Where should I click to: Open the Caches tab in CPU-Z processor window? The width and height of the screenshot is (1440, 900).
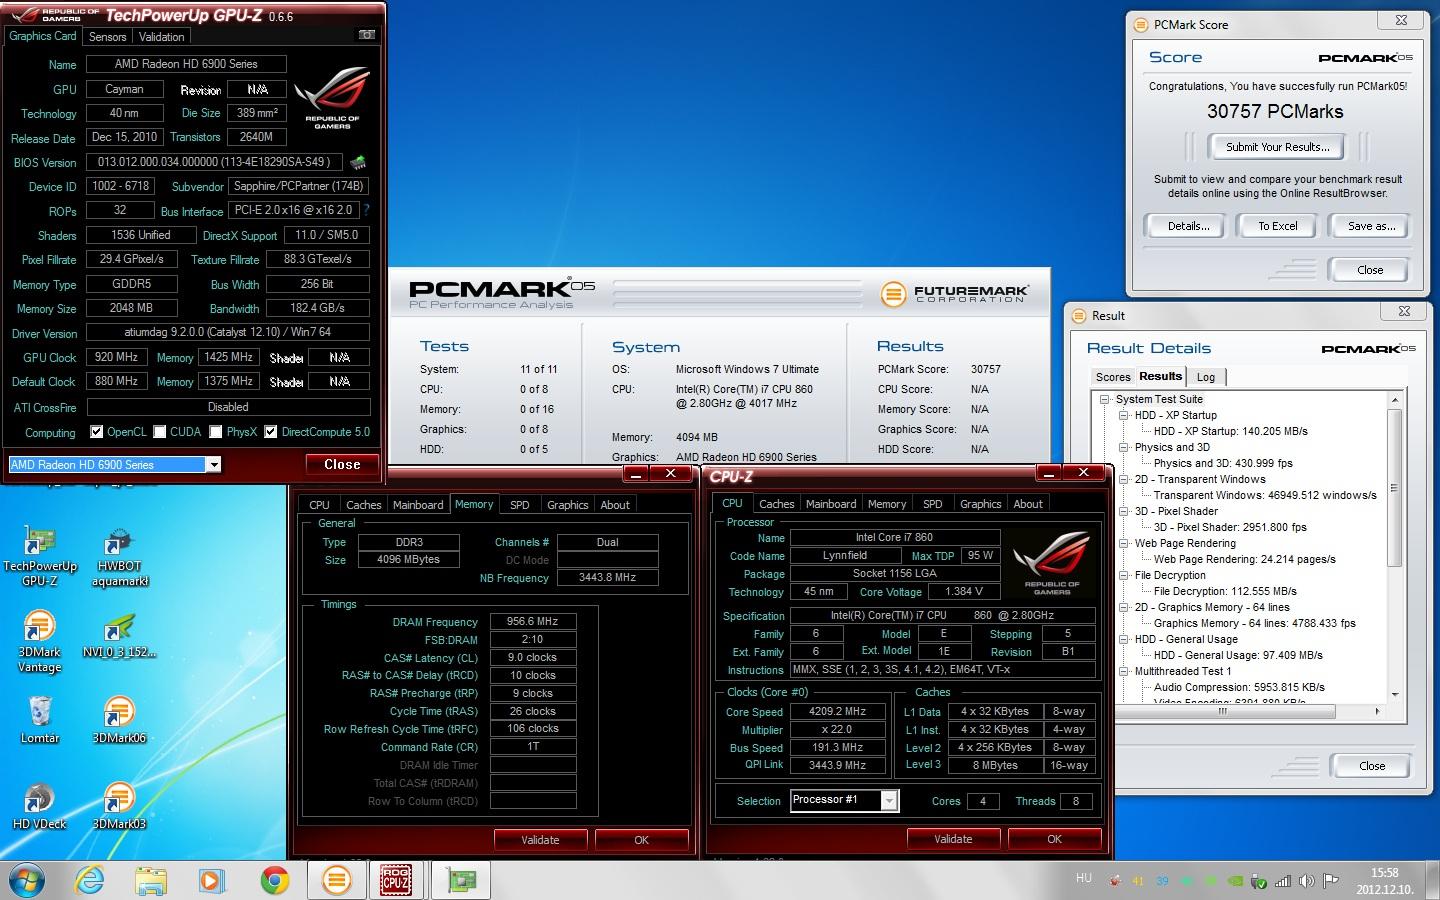(776, 504)
